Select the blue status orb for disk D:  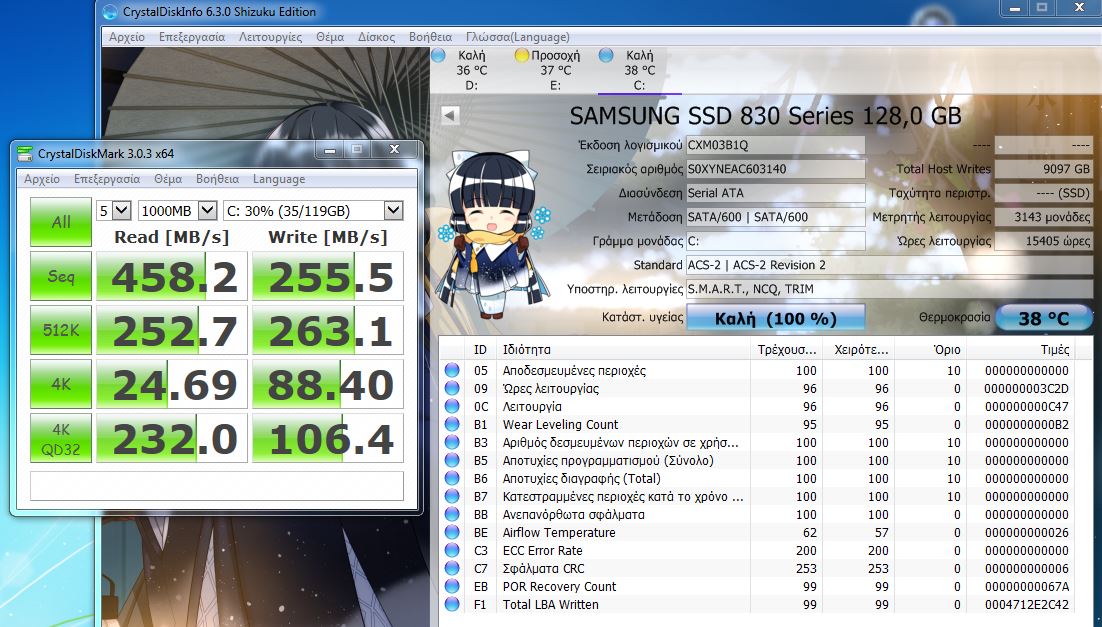coord(439,55)
